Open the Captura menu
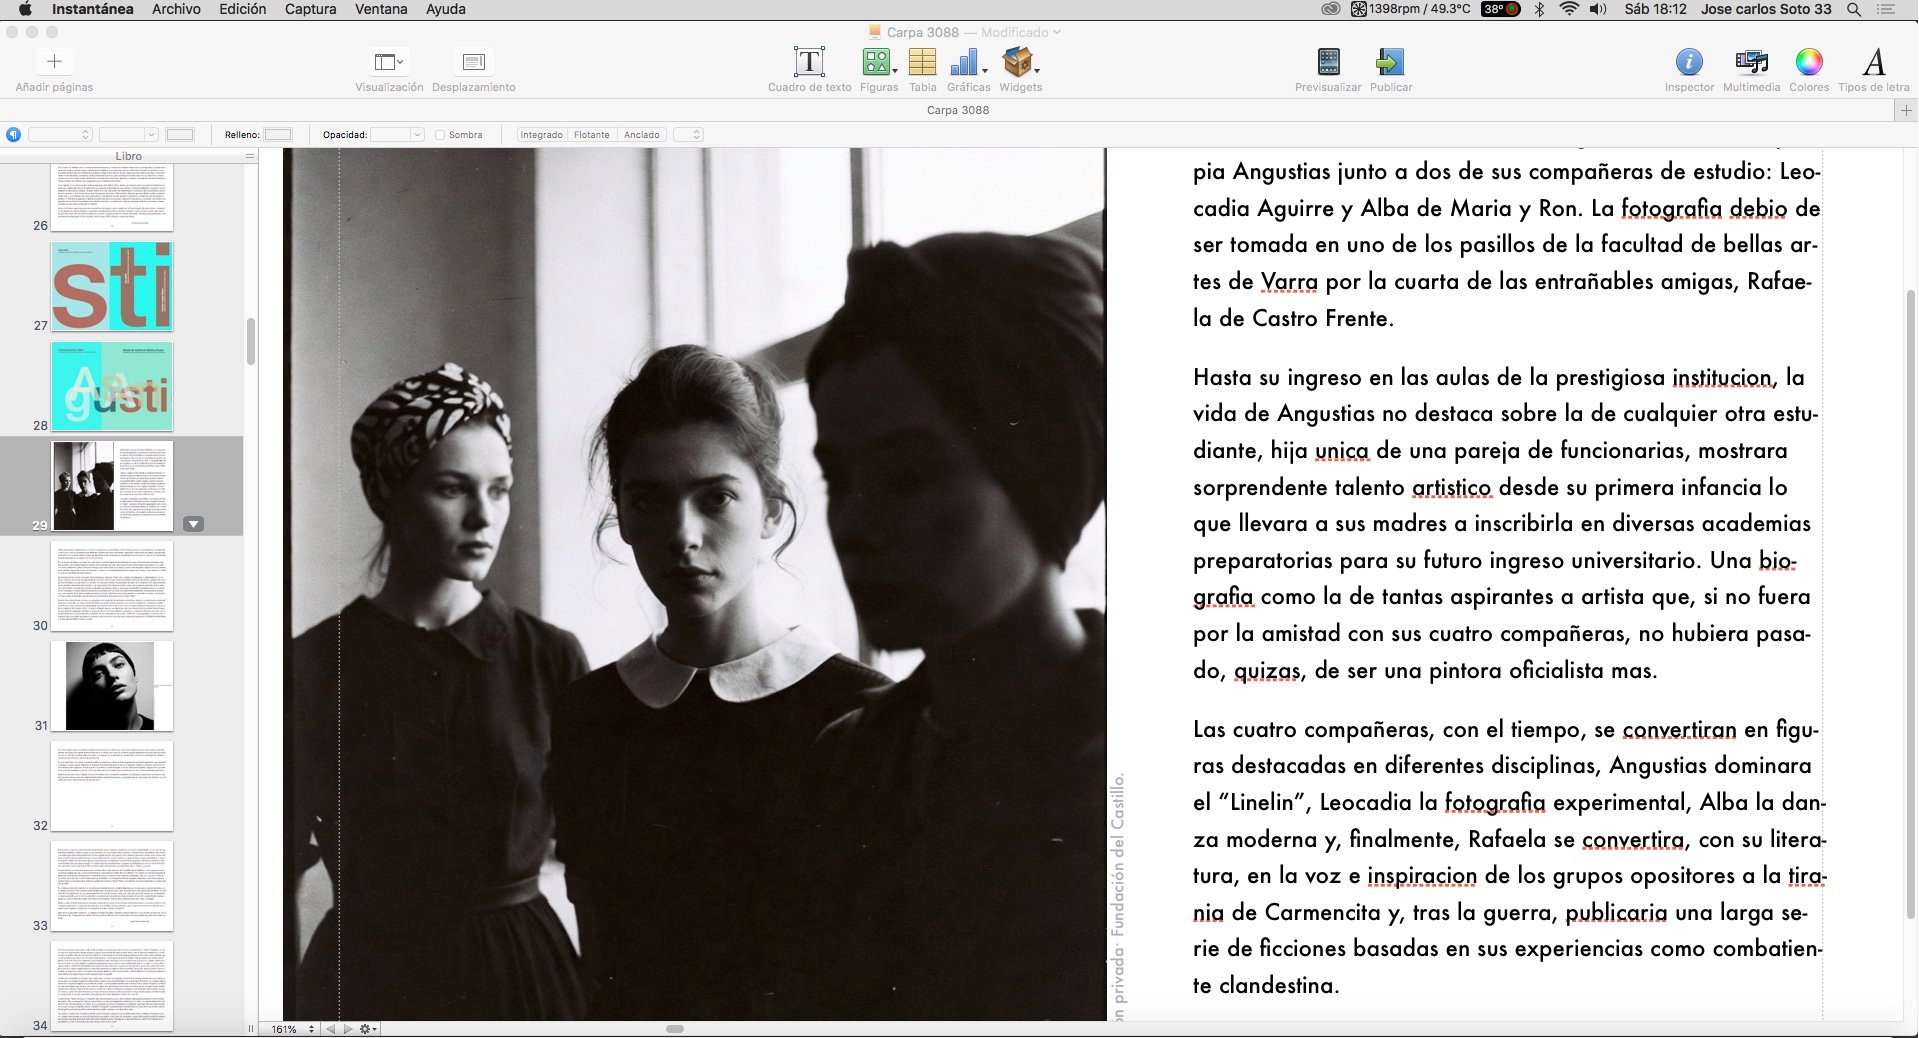Viewport: 1919px width, 1038px height. tap(310, 9)
